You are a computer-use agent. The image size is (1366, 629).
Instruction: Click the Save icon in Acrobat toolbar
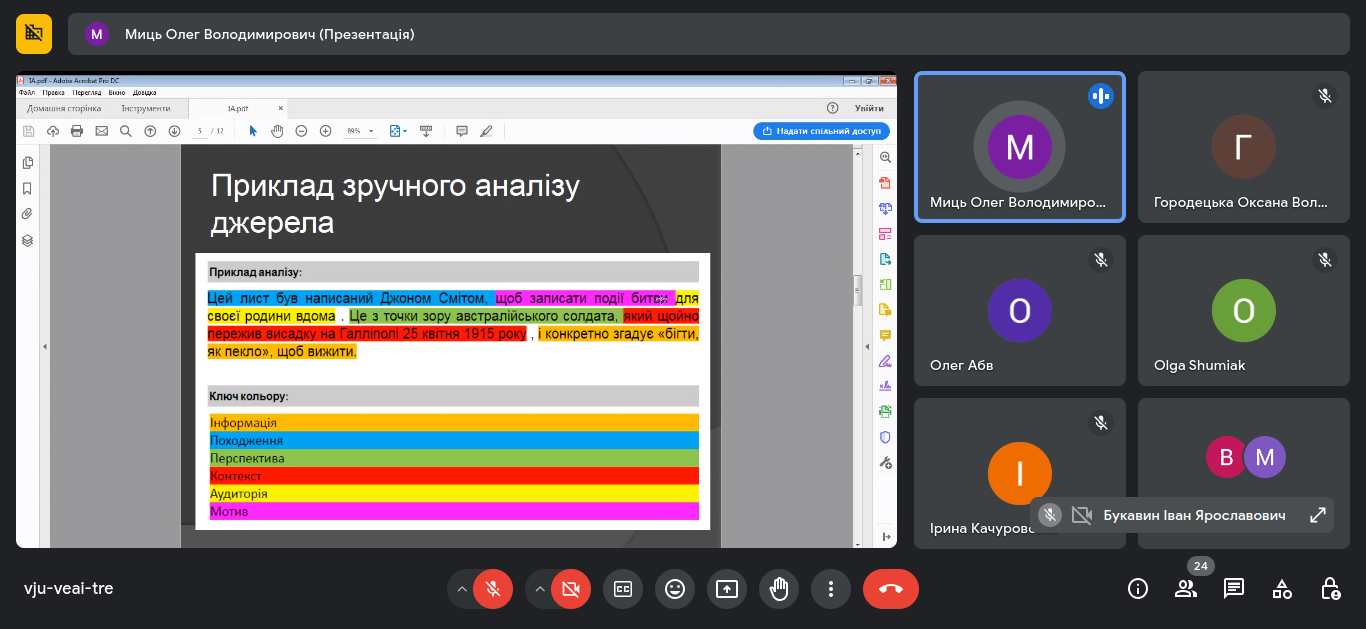pos(29,131)
